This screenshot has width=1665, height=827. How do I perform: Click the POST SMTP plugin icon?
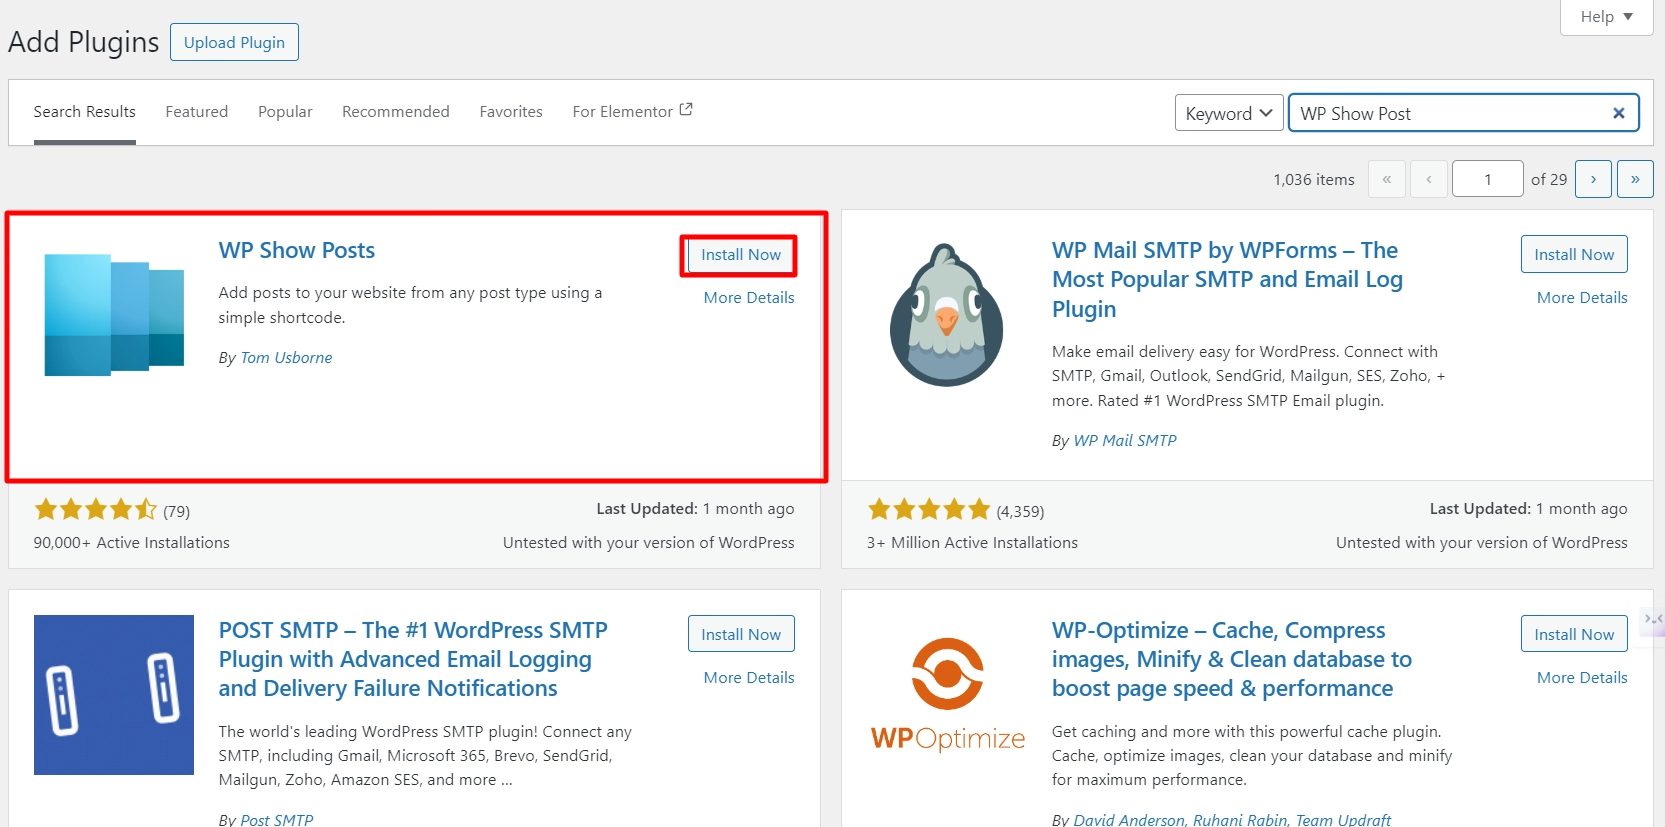point(114,695)
